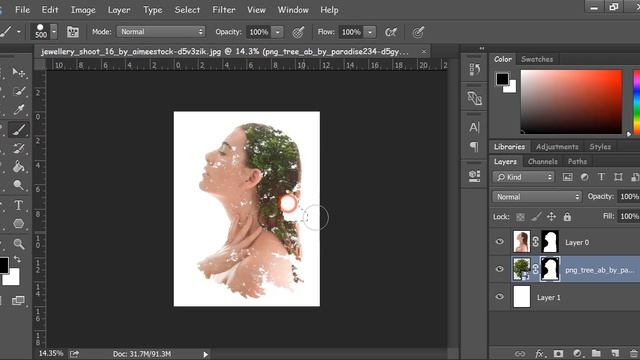Image resolution: width=640 pixels, height=360 pixels.
Task: Open the Flow slider dropdown arrow
Action: coord(370,32)
